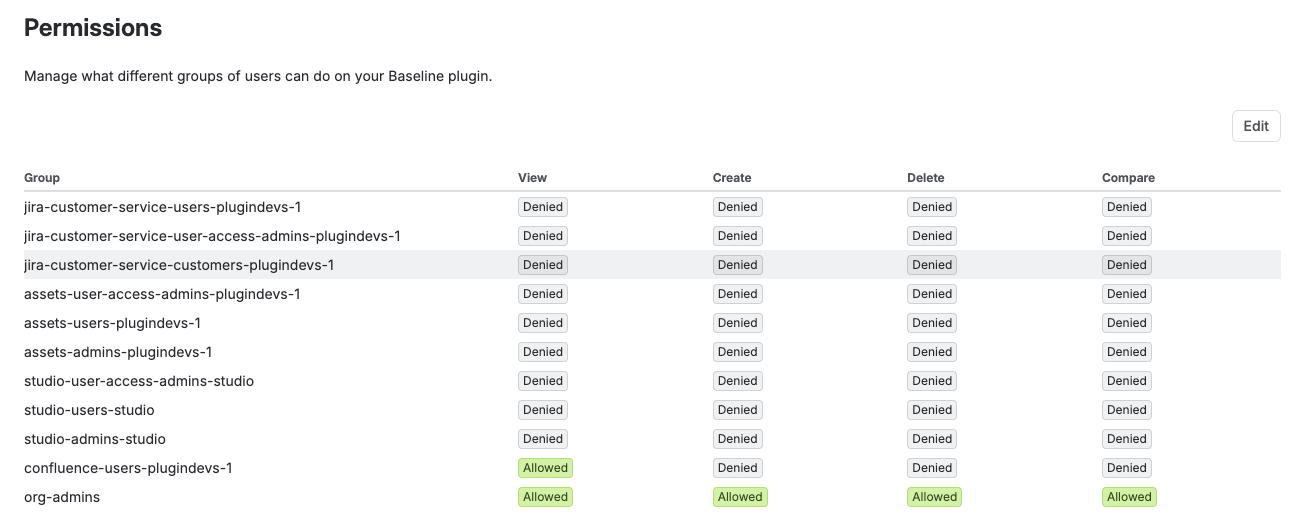
Task: Click the Permissions page heading
Action: (93, 28)
